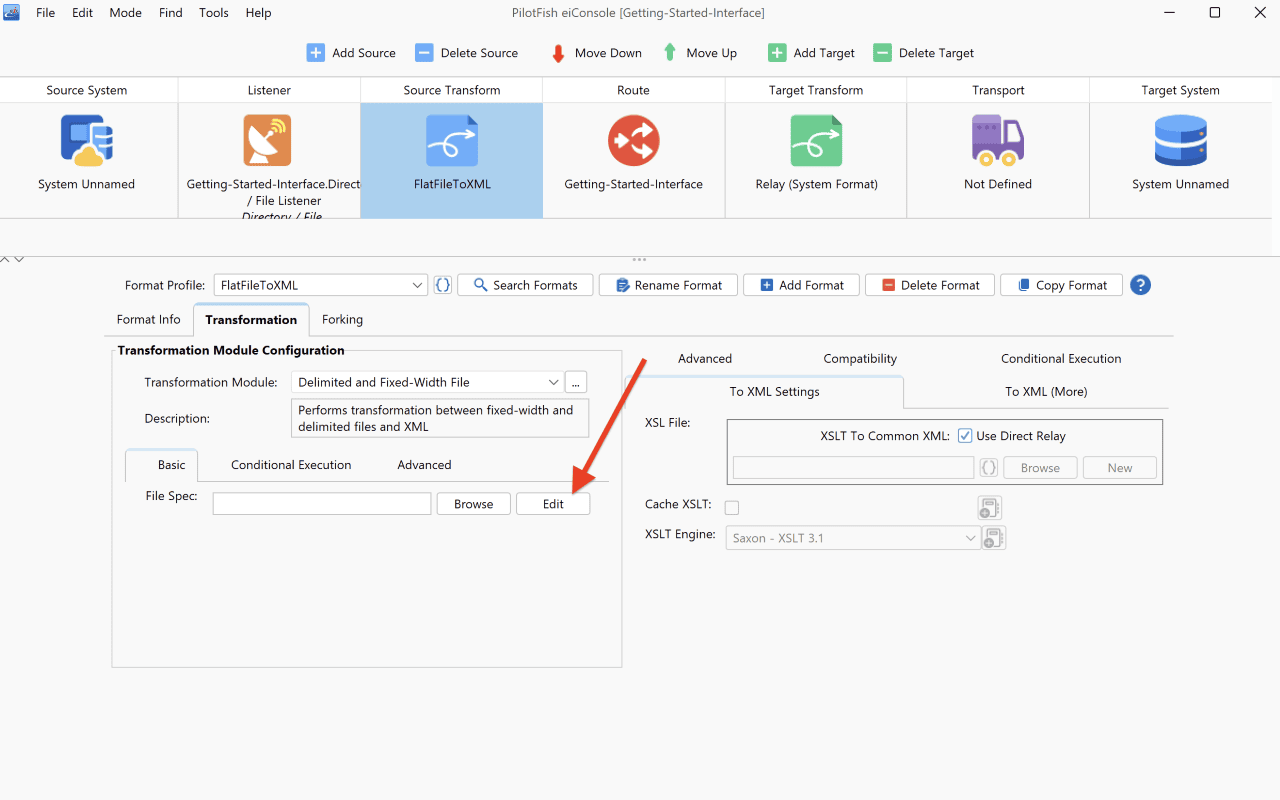The image size is (1280, 800).
Task: Click the curly braces icon next to XSL path
Action: (x=988, y=468)
